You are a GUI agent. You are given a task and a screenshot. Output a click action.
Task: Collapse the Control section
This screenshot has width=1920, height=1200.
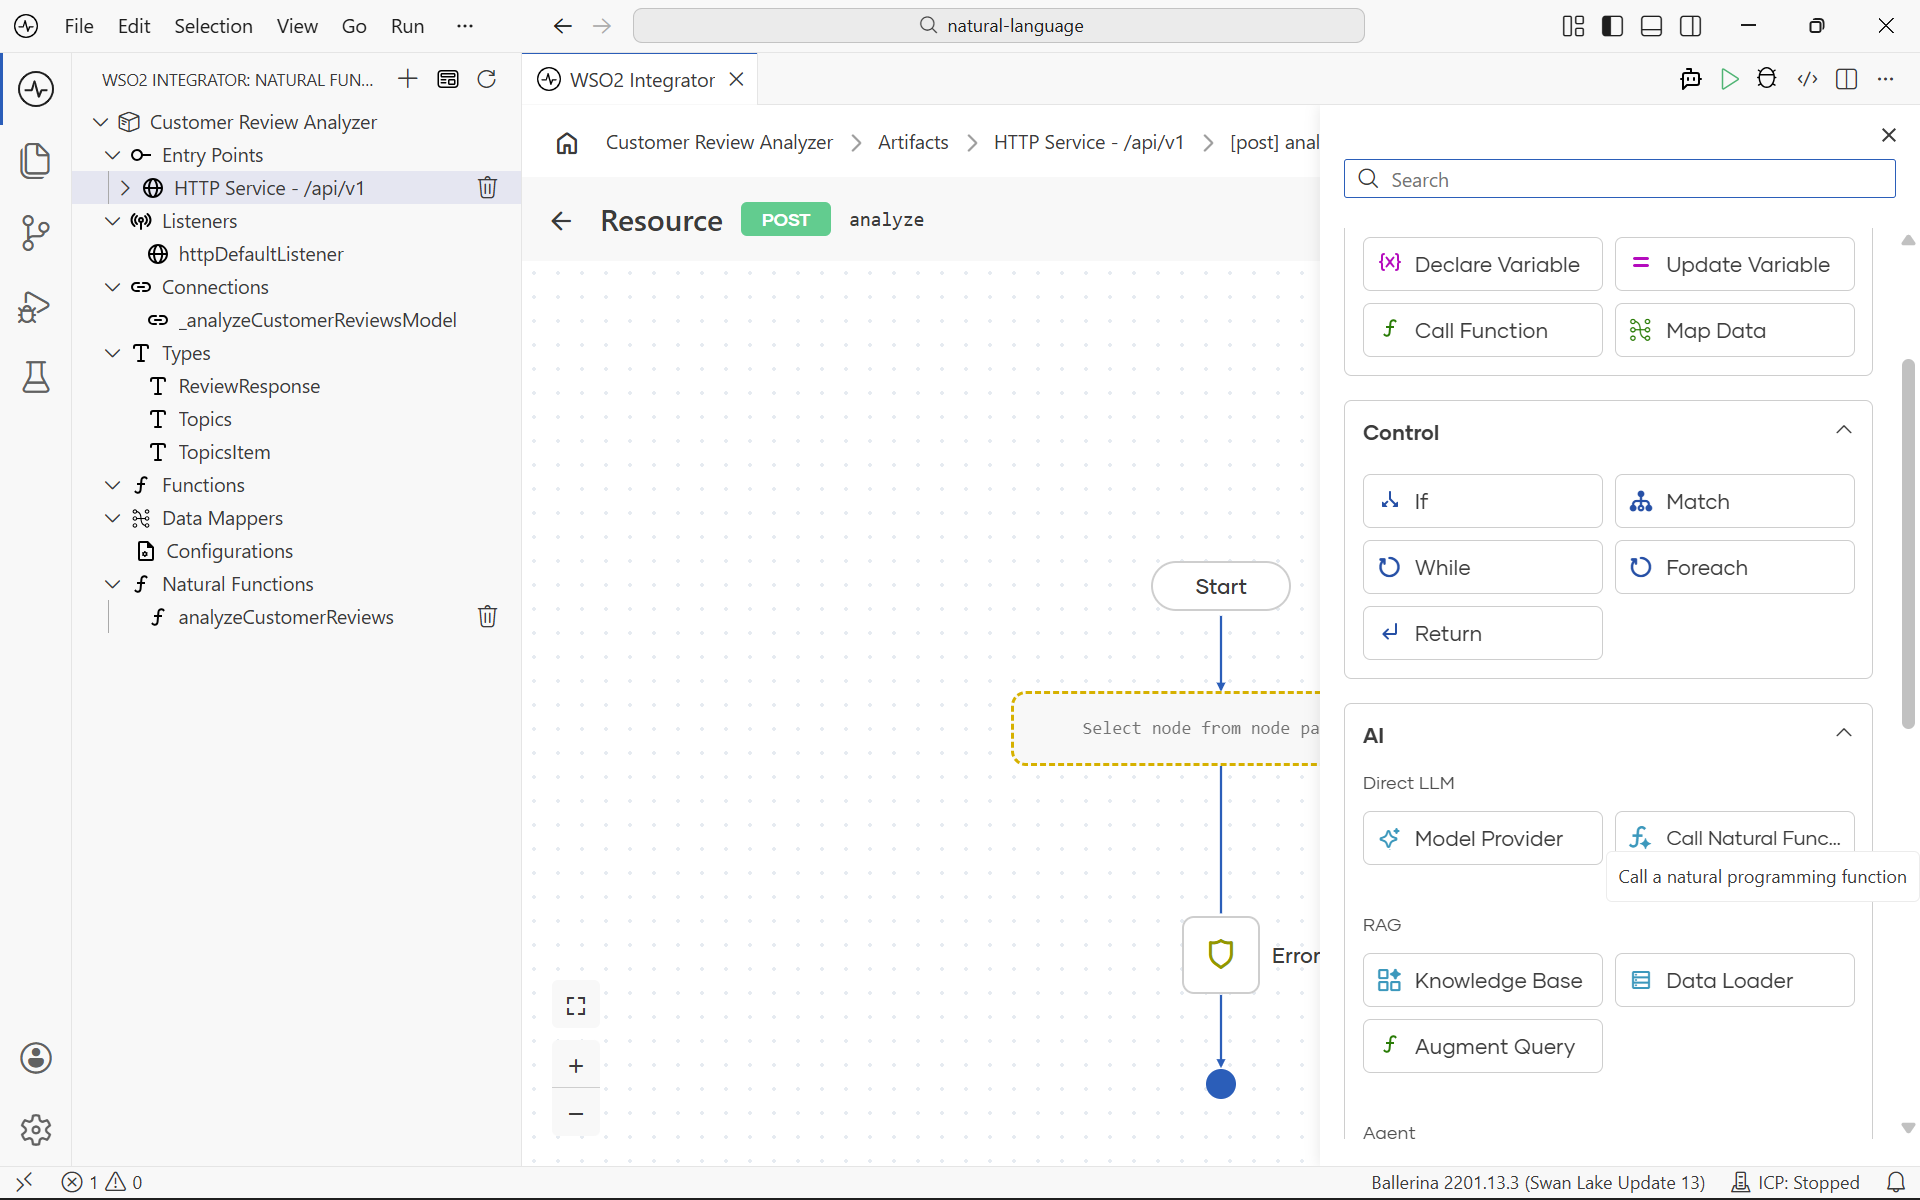tap(1844, 431)
